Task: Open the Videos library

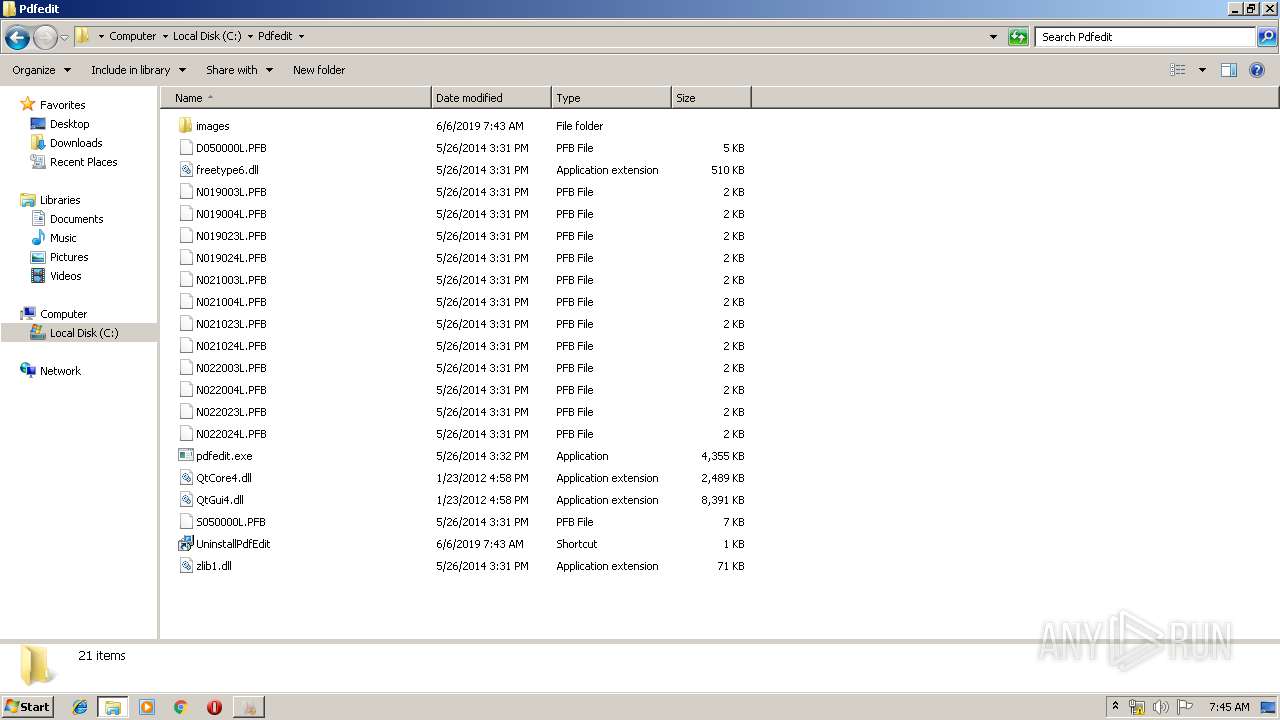Action: point(65,276)
